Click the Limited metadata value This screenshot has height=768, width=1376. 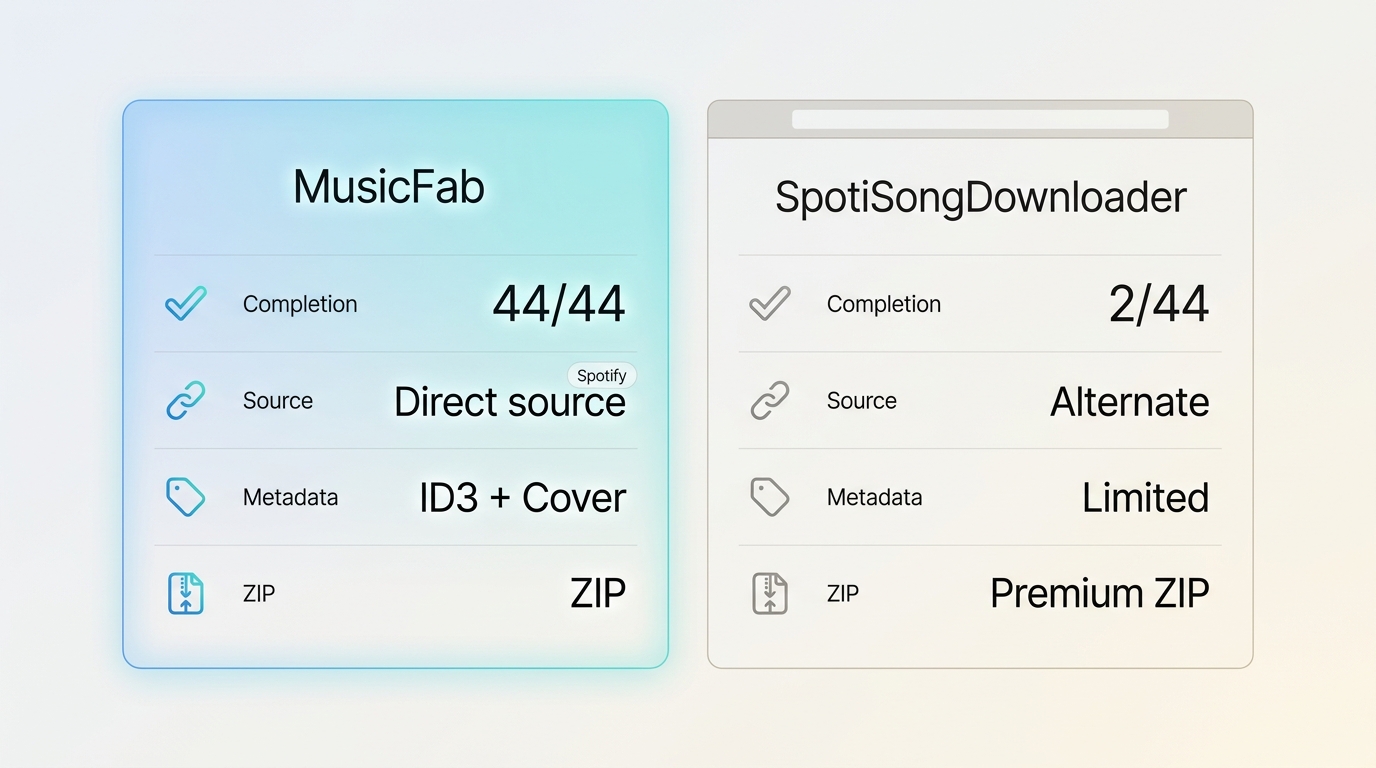tap(1146, 498)
